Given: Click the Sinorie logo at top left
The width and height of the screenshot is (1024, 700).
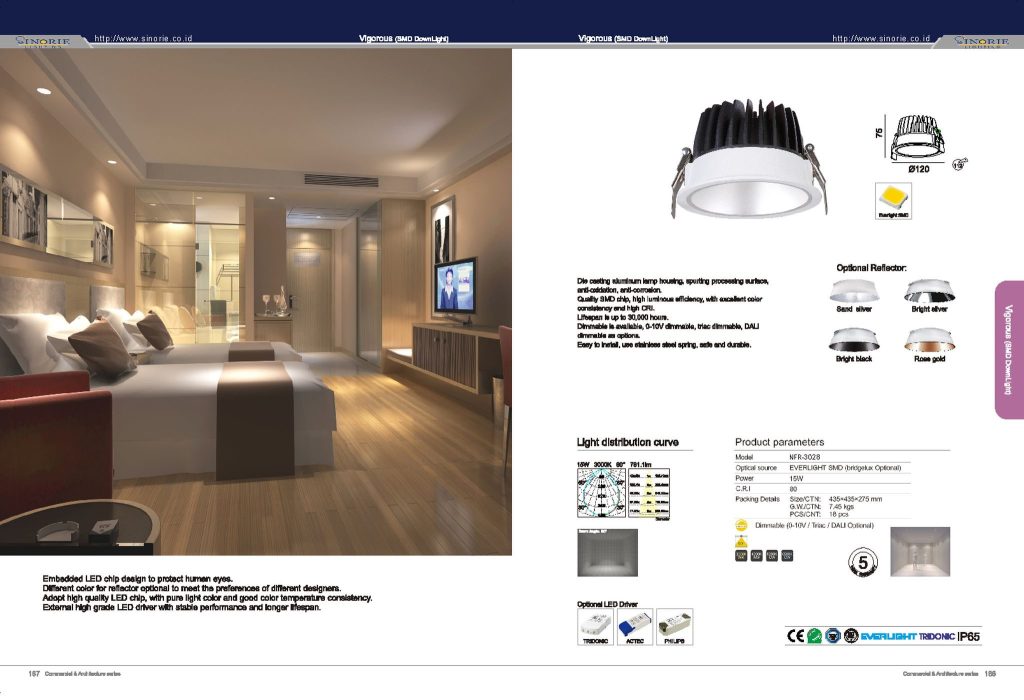Looking at the screenshot, I should (x=37, y=41).
